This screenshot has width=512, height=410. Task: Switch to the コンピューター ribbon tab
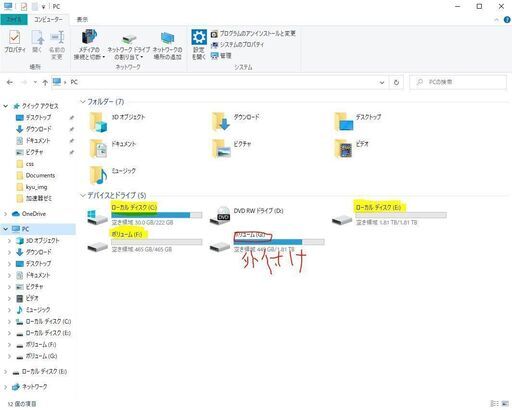coord(48,19)
